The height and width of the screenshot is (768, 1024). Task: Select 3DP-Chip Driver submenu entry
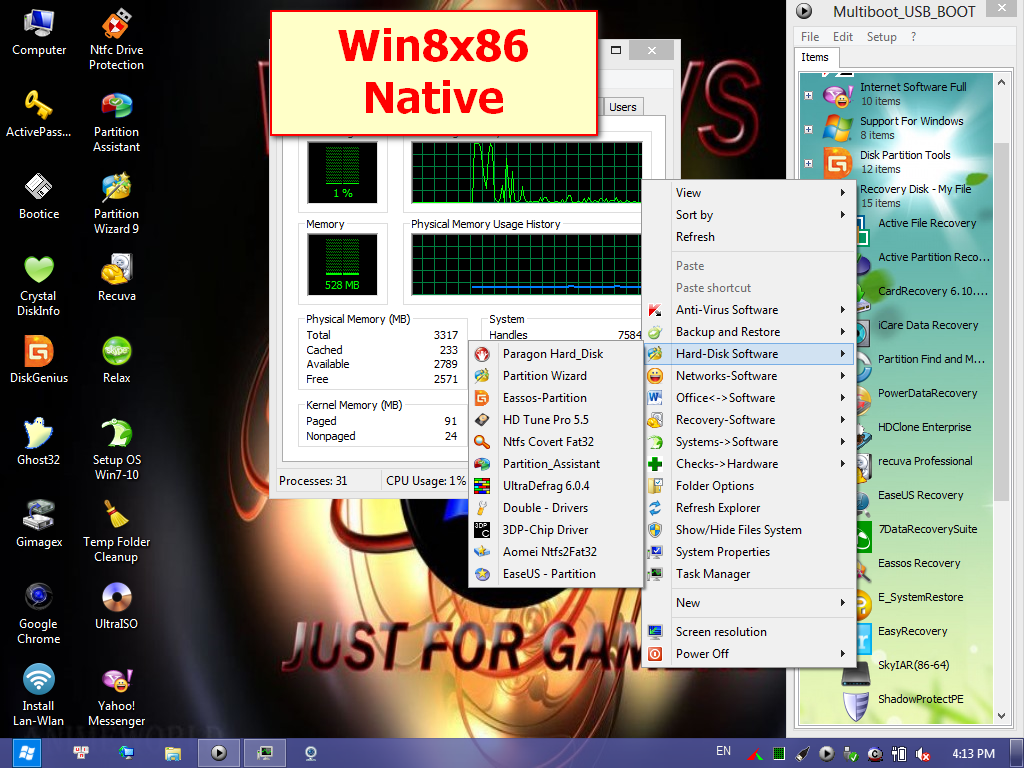point(556,530)
